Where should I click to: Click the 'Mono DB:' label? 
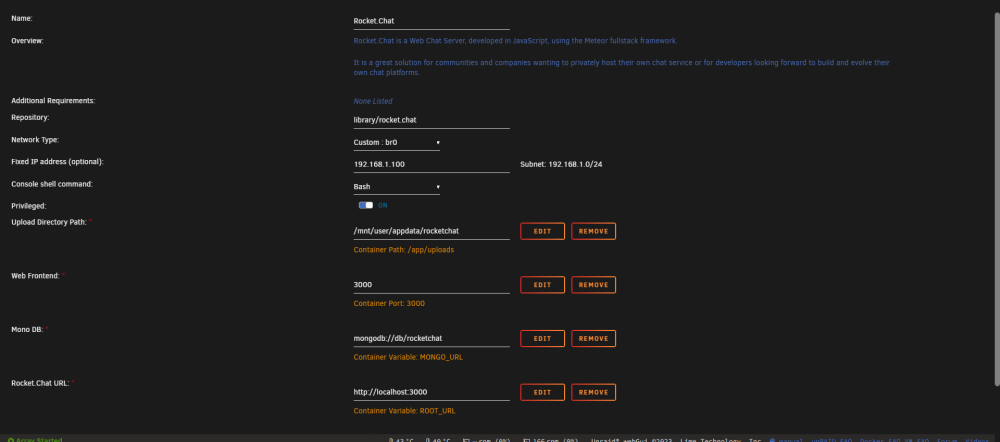point(27,329)
